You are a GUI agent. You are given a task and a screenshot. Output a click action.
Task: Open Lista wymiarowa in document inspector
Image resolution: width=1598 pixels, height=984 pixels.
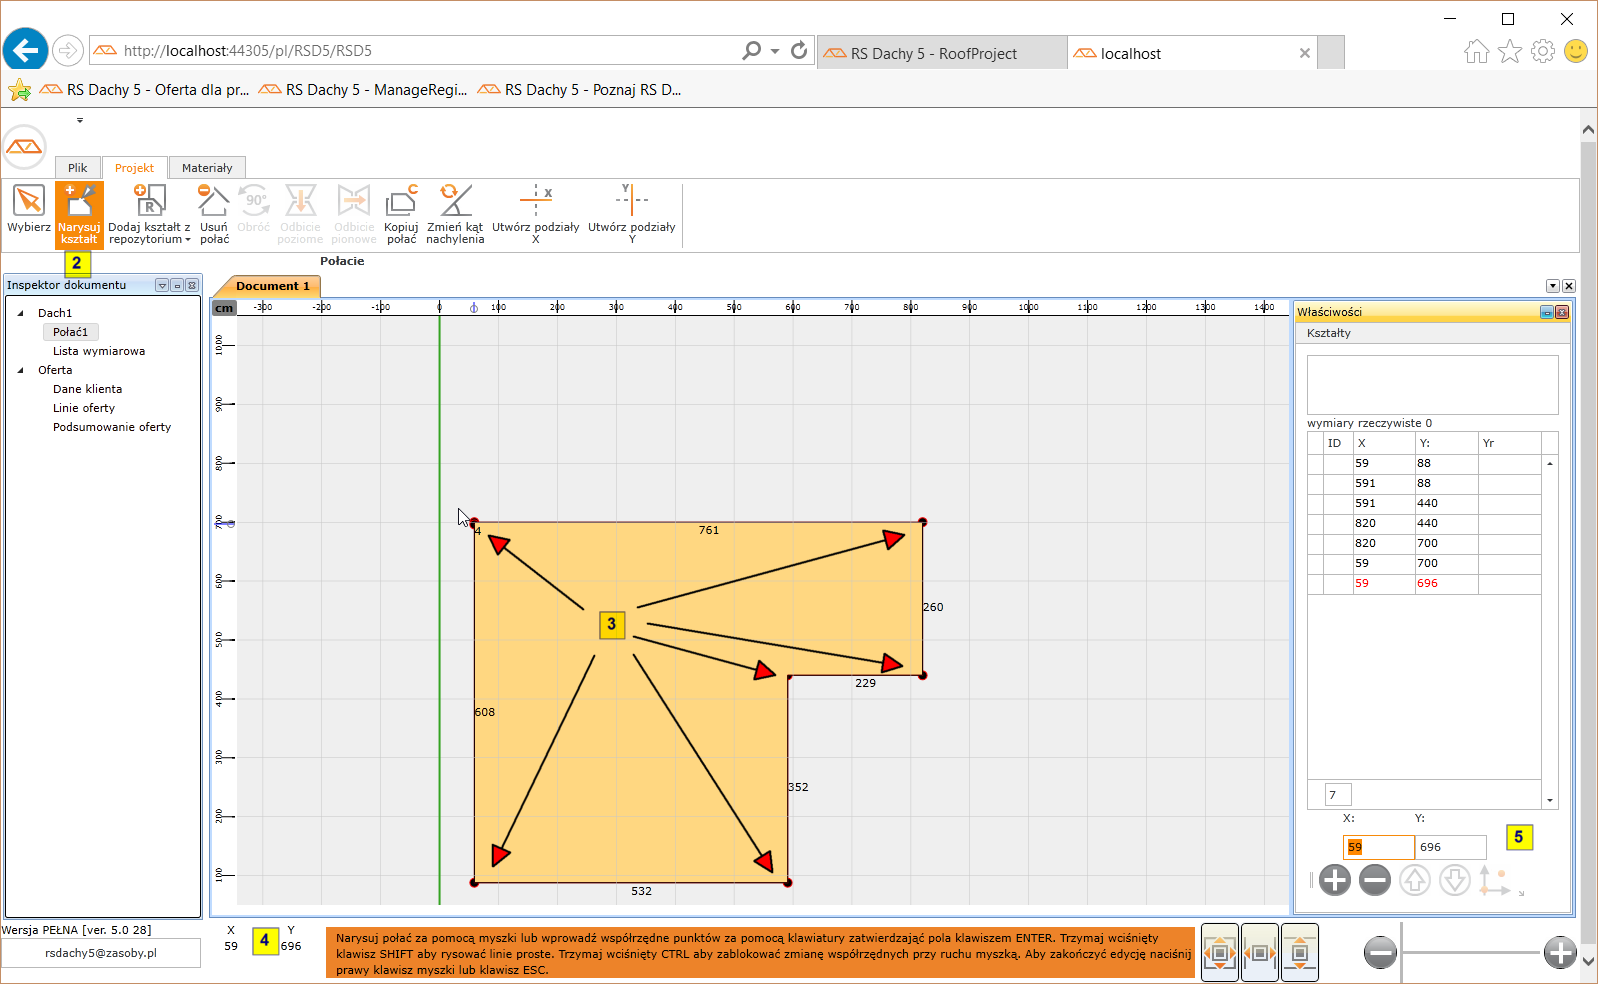99,351
